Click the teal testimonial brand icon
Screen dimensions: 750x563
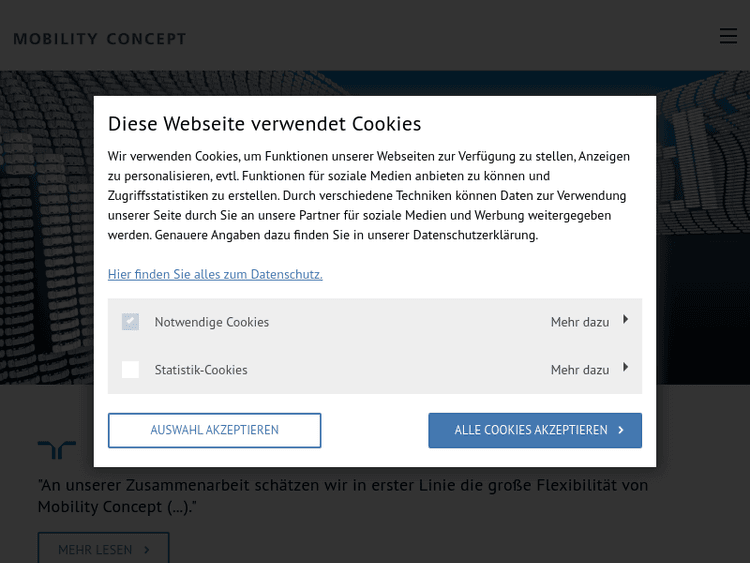click(x=57, y=450)
